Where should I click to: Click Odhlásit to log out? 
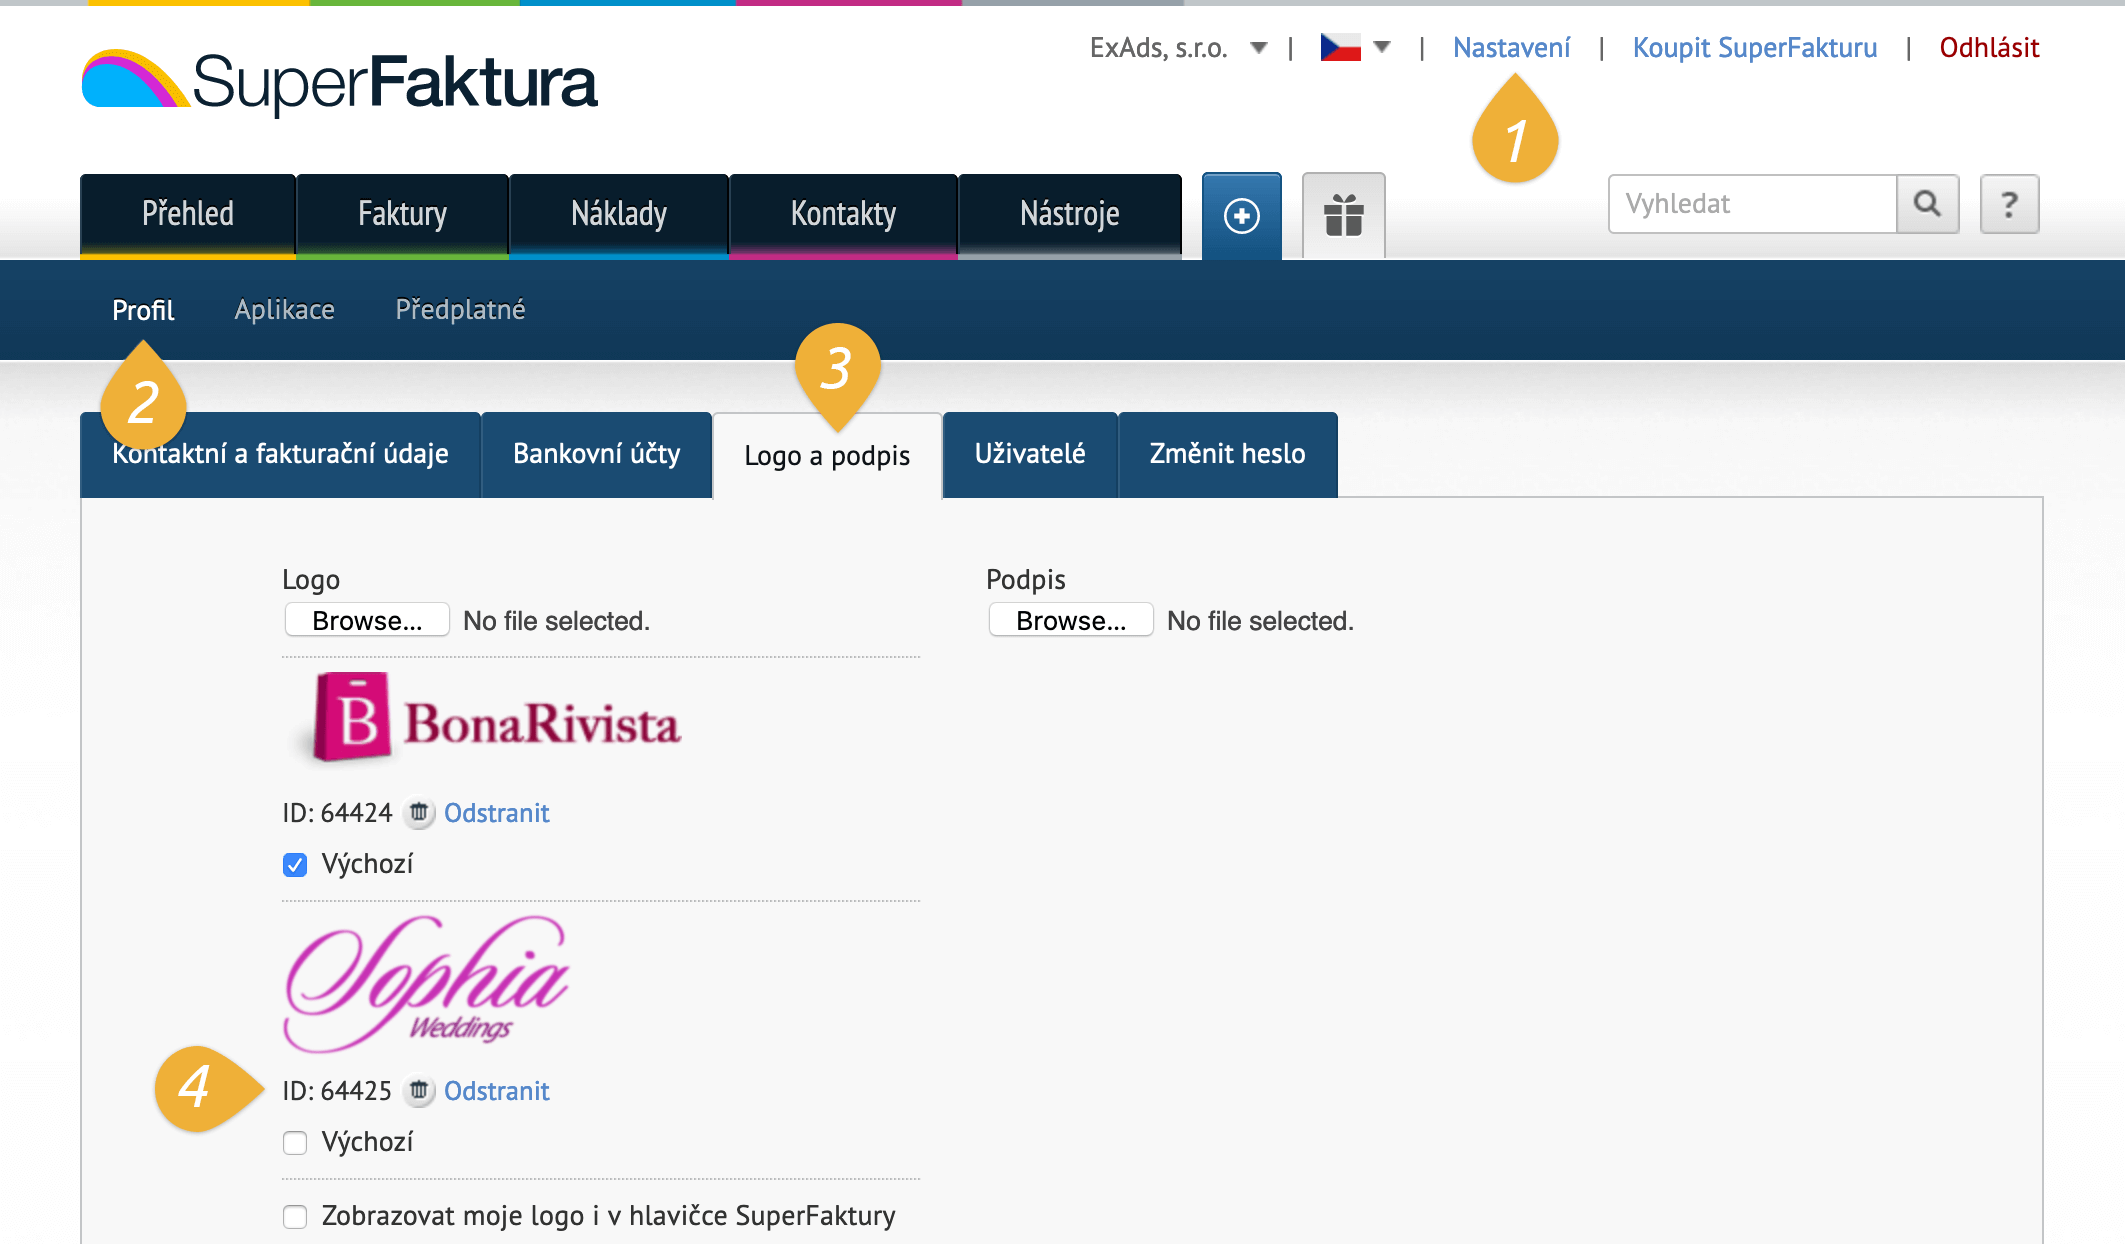pos(1990,48)
